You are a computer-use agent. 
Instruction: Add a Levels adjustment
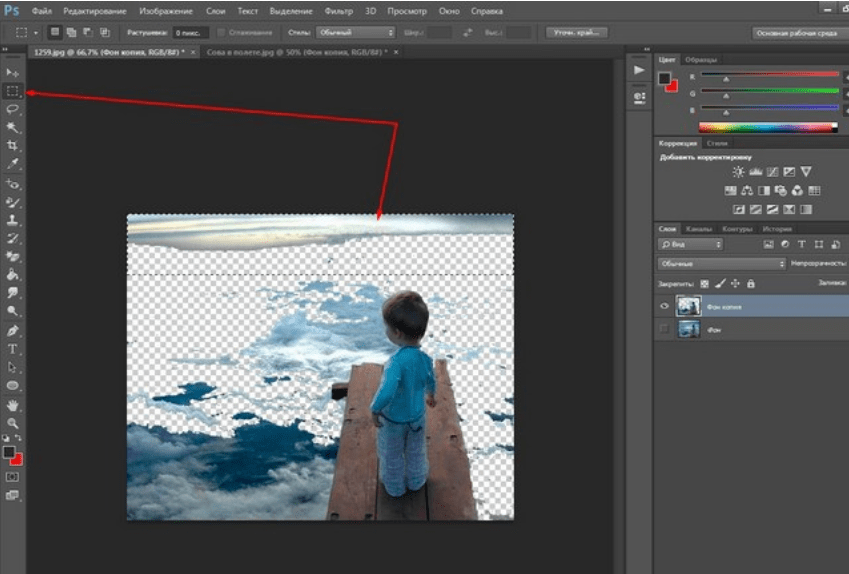[x=755, y=172]
